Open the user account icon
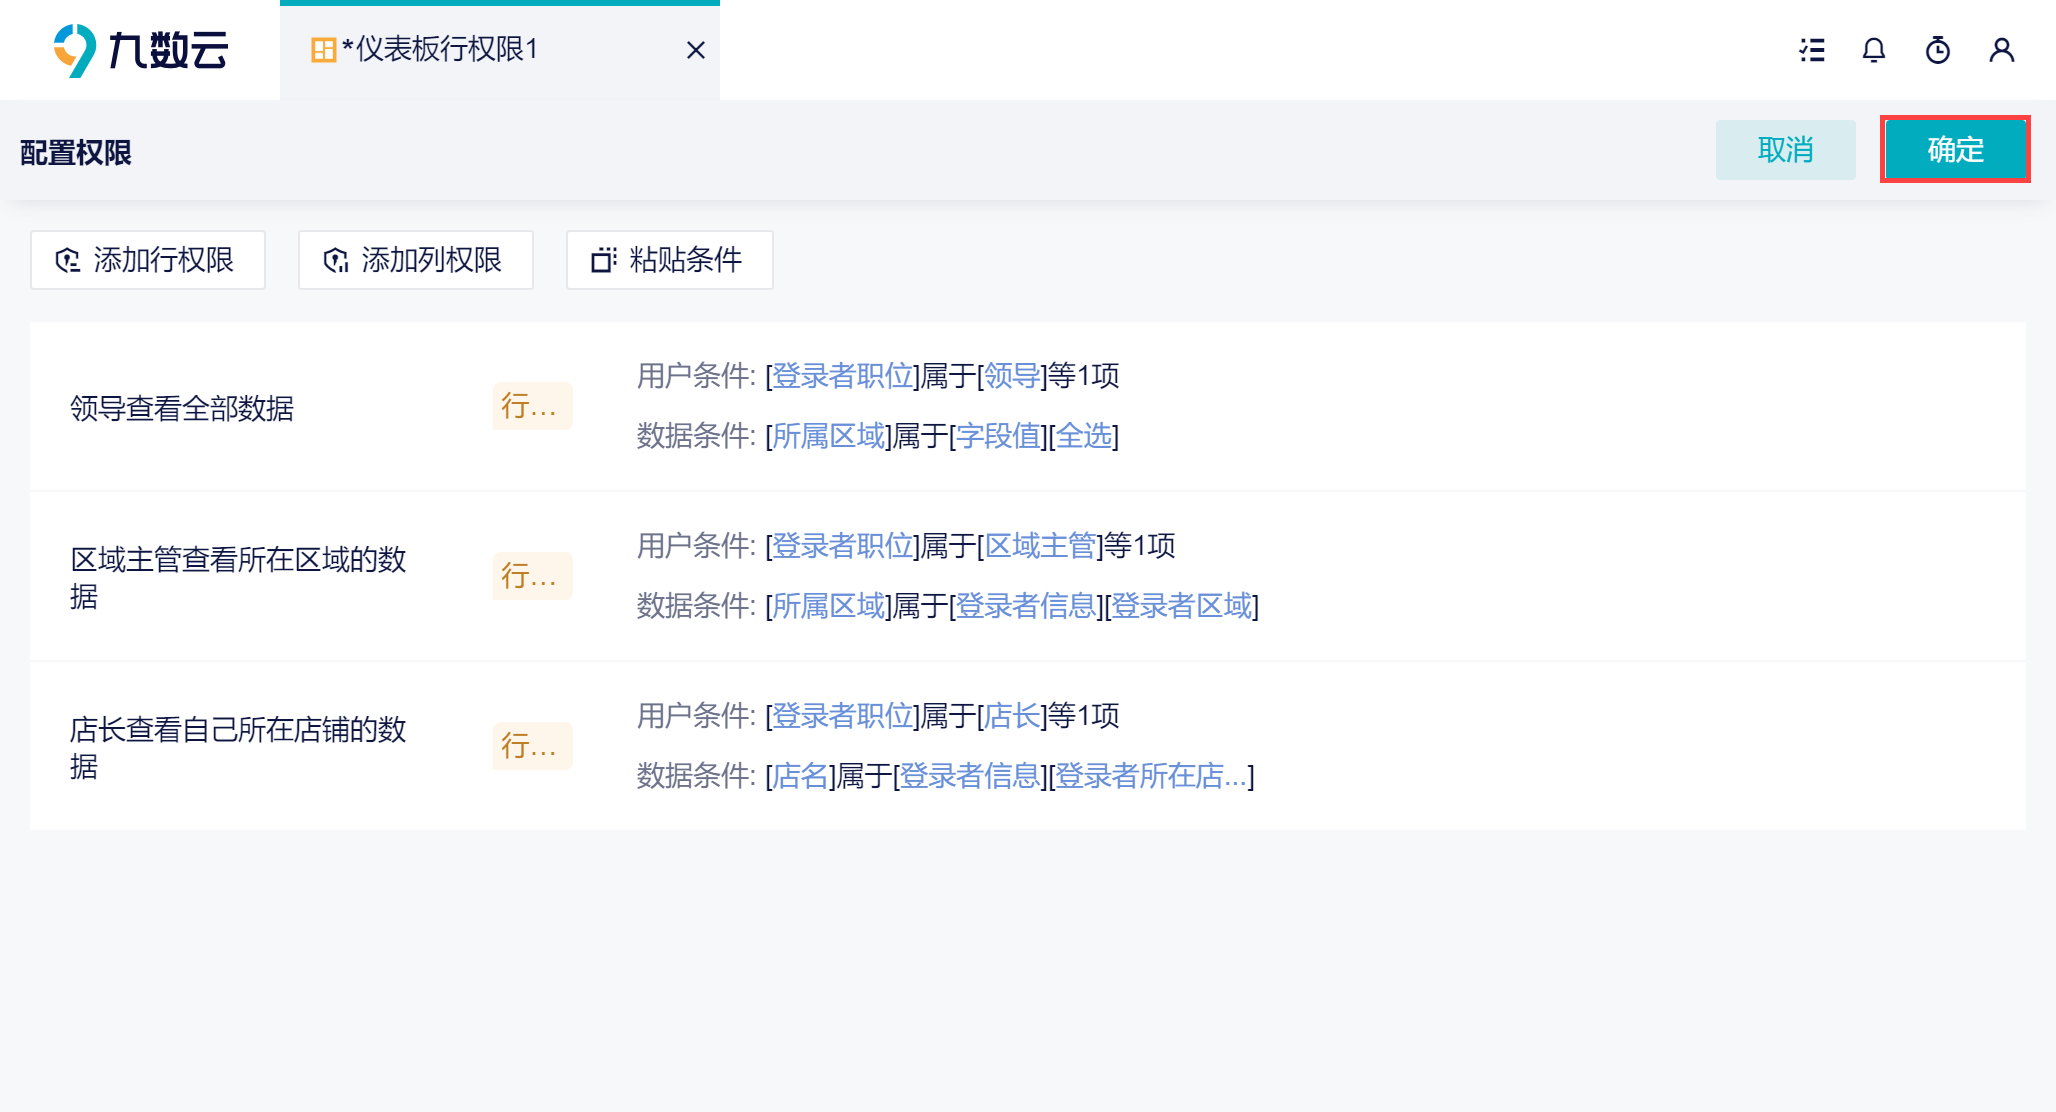 [2002, 50]
